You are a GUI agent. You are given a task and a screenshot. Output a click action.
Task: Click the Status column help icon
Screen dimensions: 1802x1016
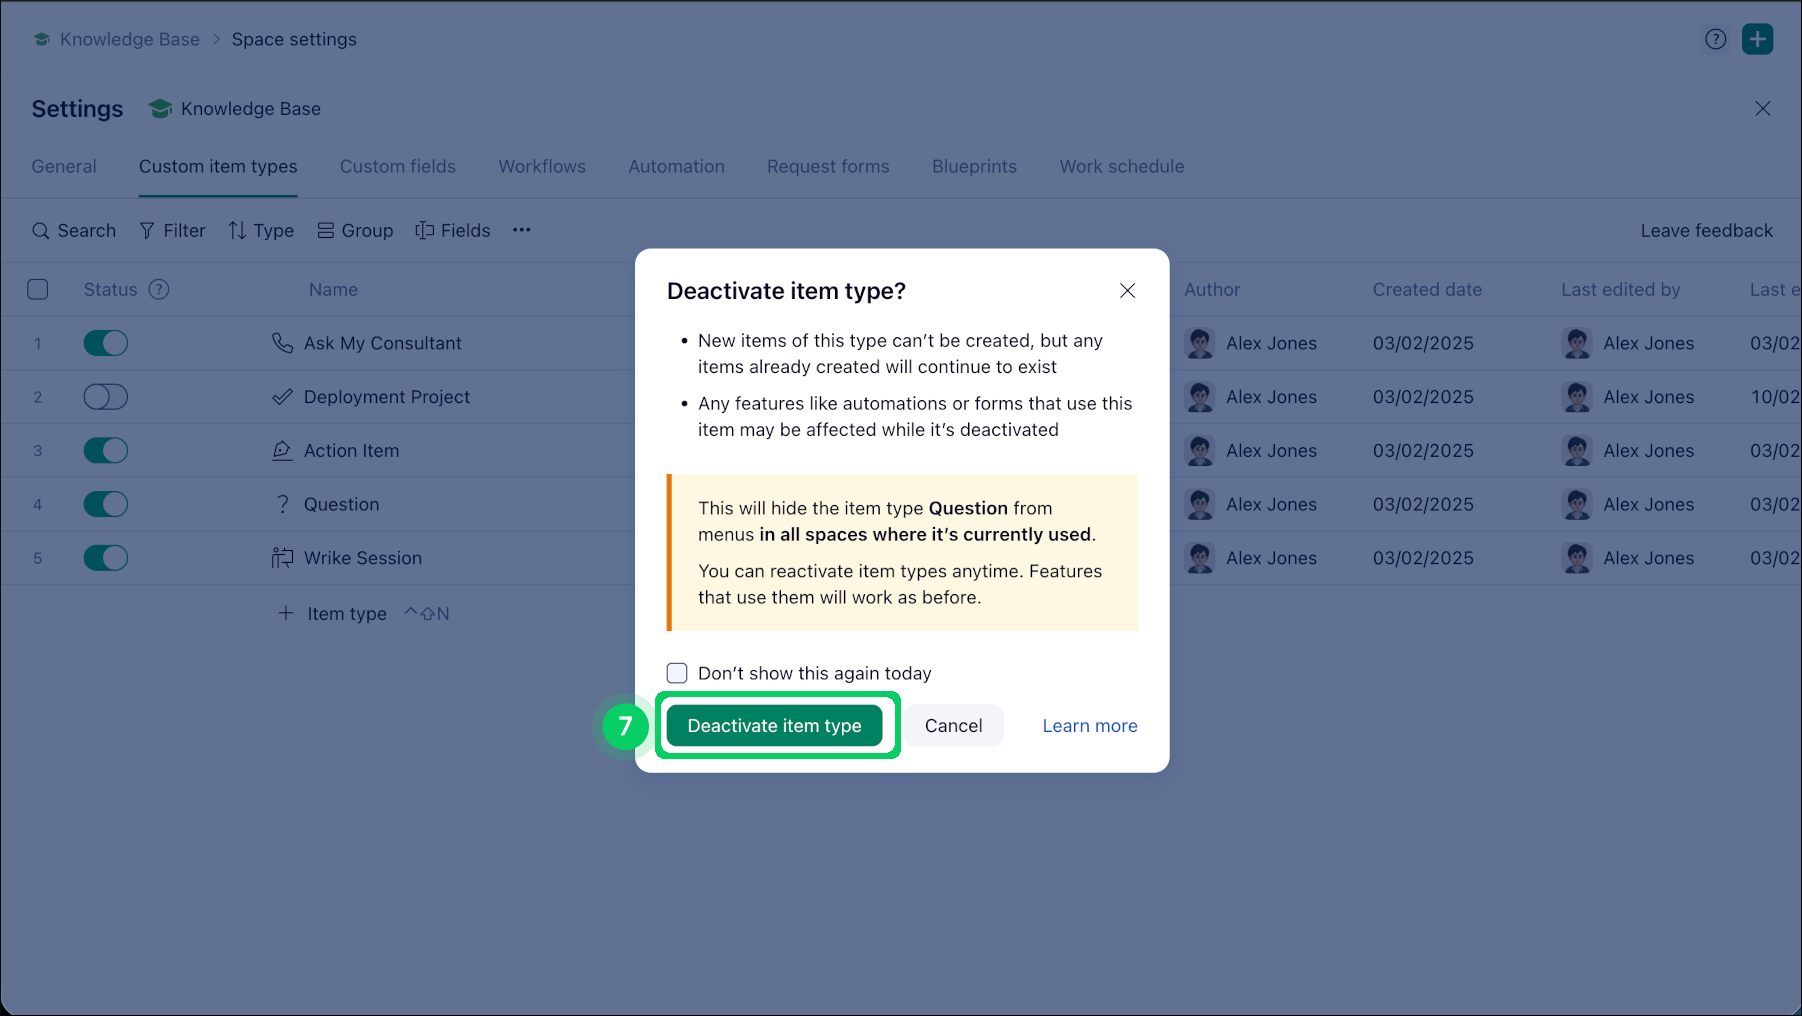click(x=159, y=289)
